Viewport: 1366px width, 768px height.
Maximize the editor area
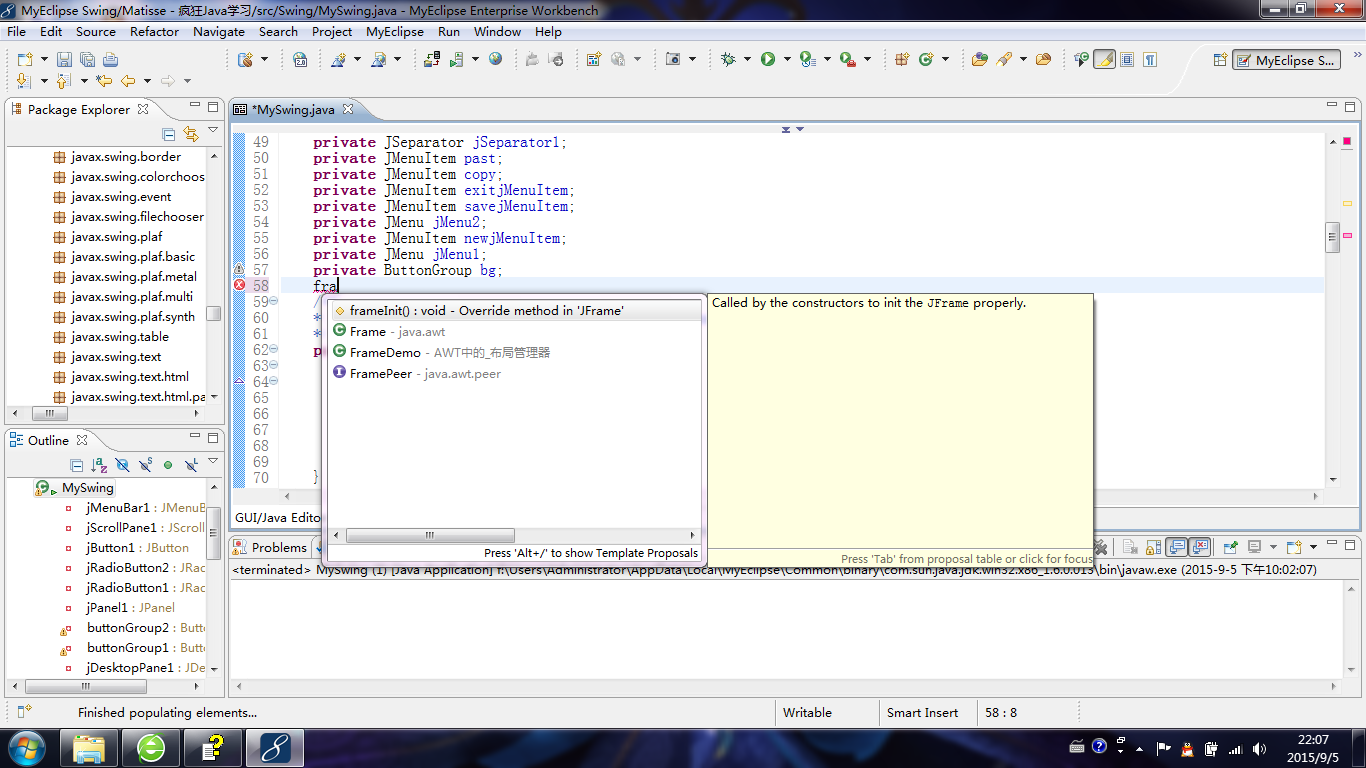click(1351, 106)
